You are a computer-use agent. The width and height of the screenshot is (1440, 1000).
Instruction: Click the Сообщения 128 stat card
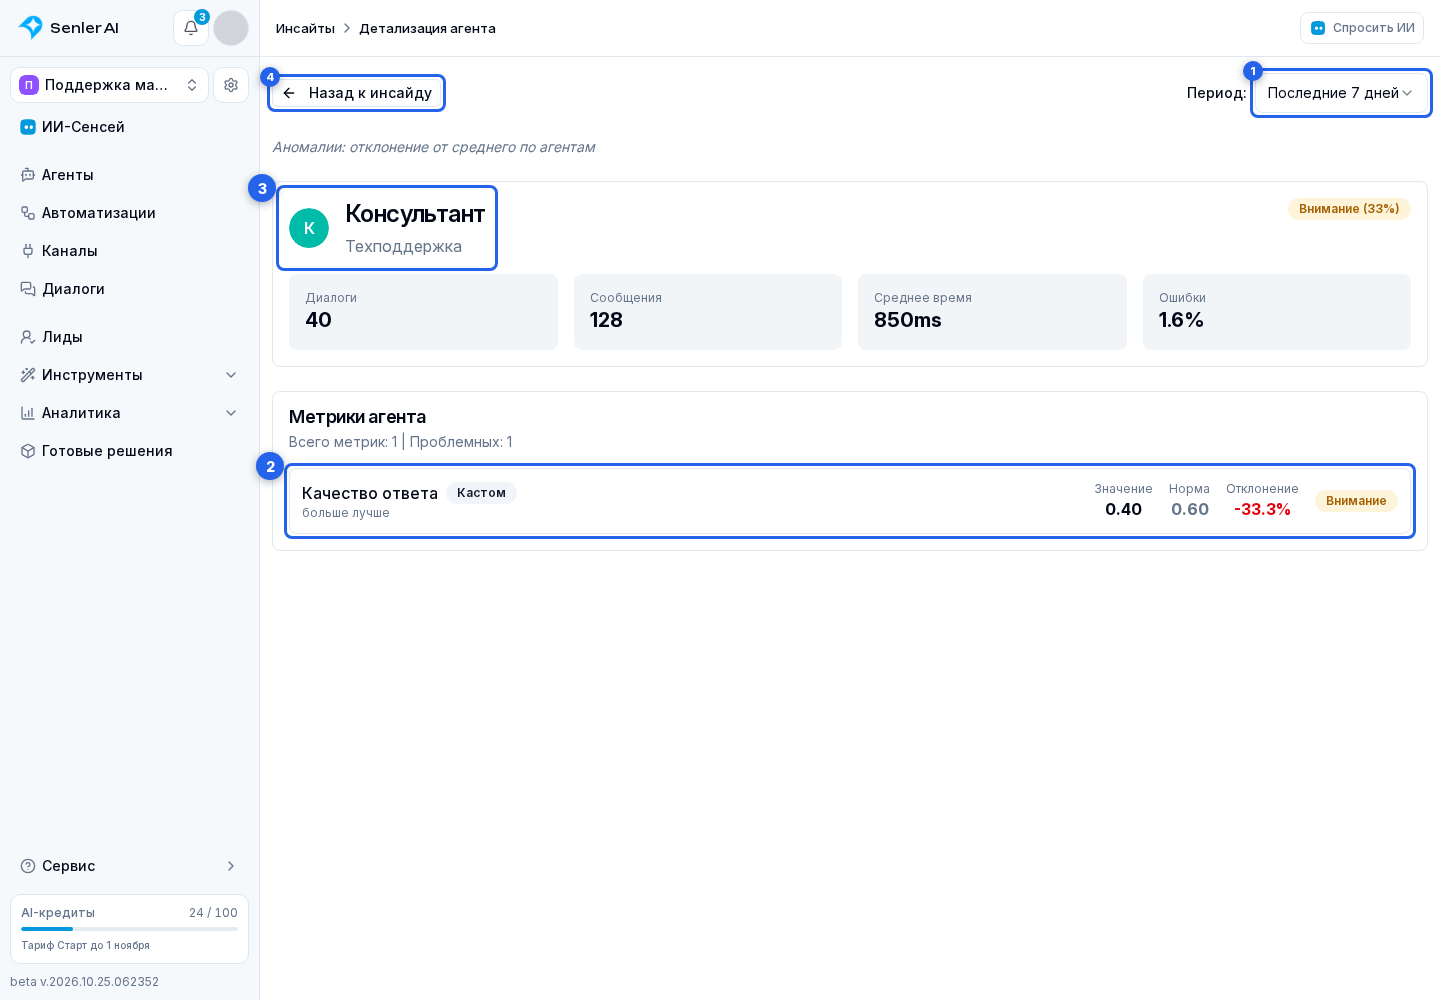tap(708, 312)
